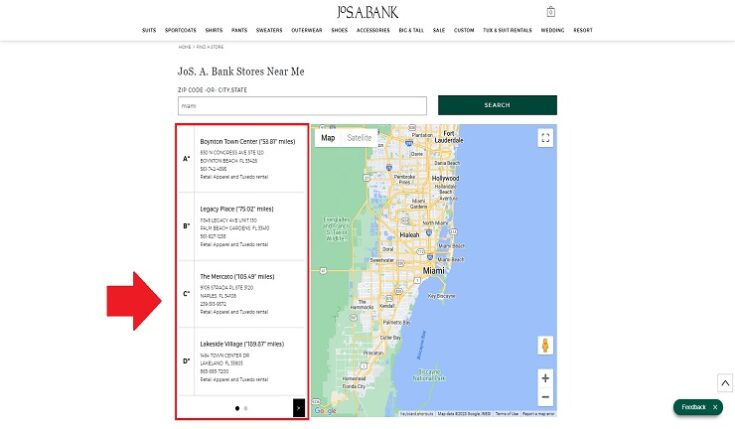This screenshot has height=429, width=735.
Task: Select the Street View pegman icon
Action: pyautogui.click(x=545, y=346)
